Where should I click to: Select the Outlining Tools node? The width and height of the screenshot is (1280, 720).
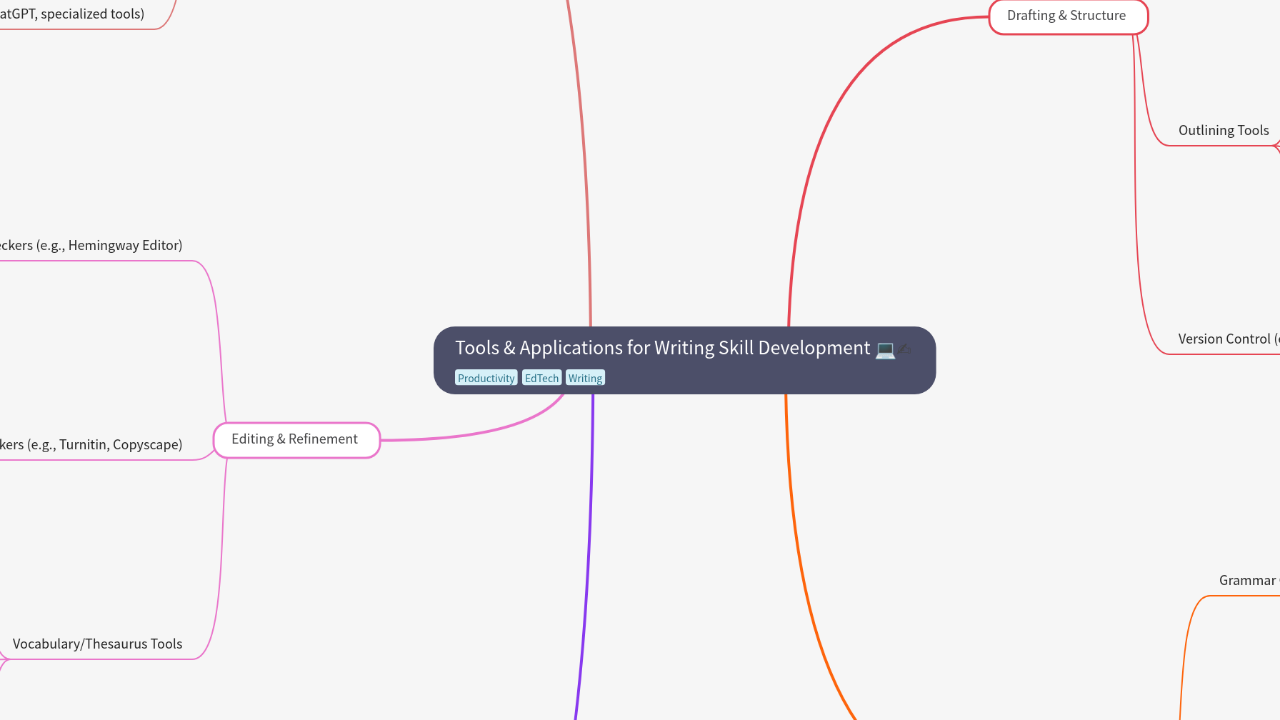pos(1223,130)
